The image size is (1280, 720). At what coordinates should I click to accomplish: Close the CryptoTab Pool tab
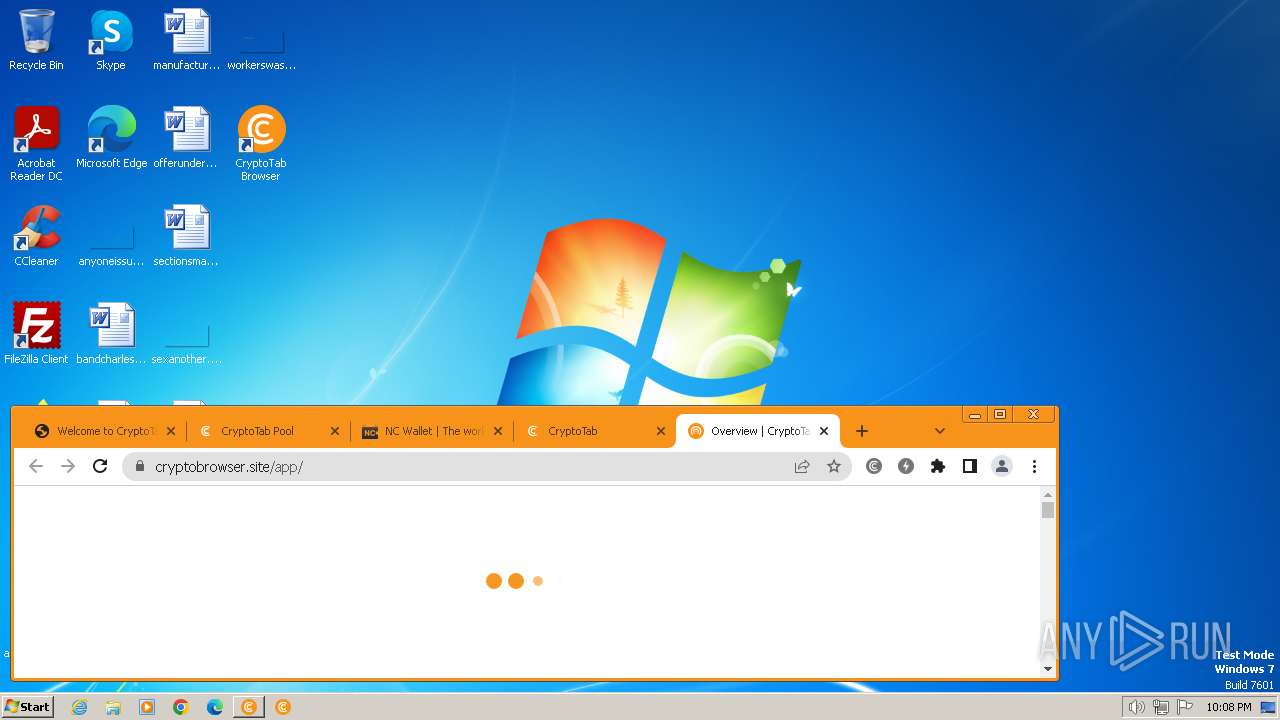coord(335,431)
